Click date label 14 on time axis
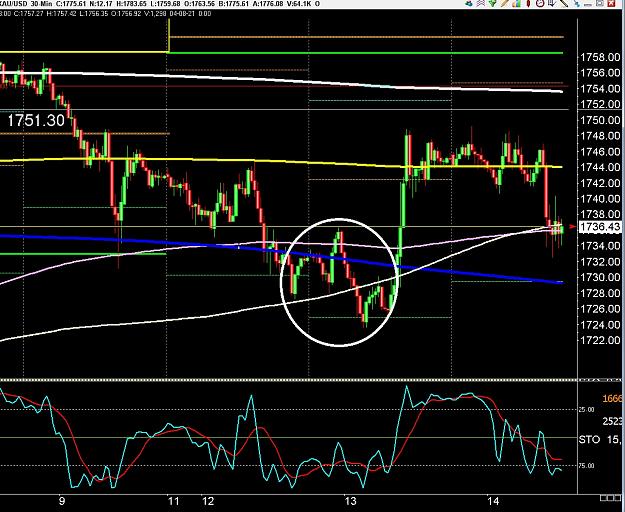 494,501
